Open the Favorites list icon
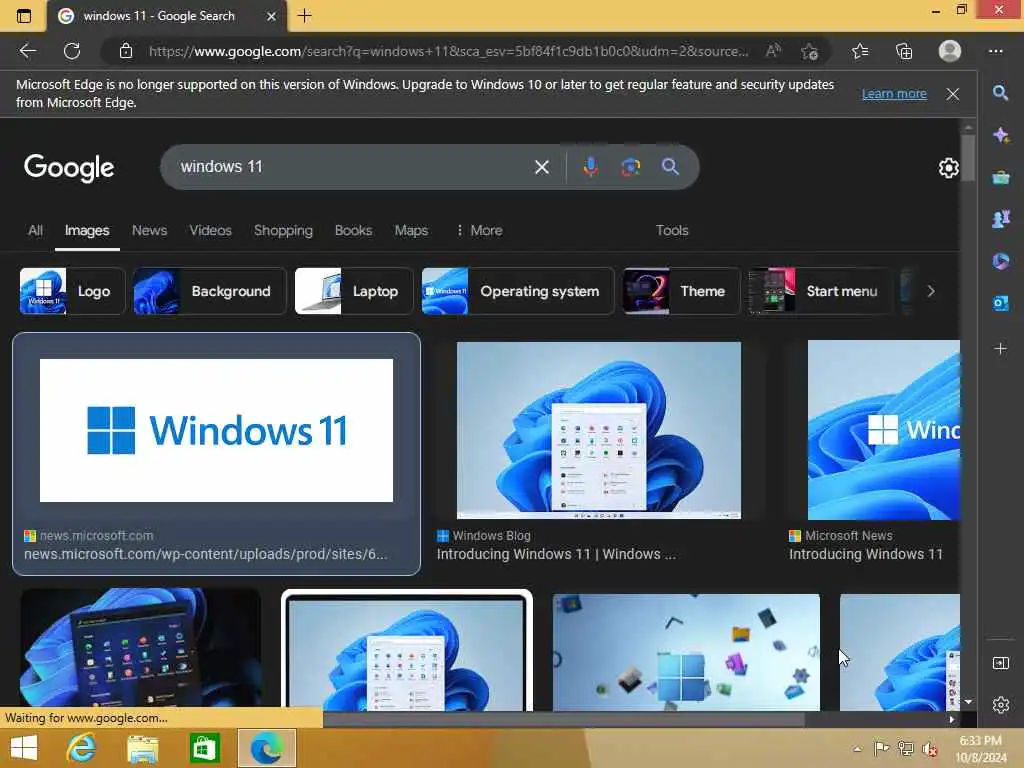The image size is (1024, 768). [860, 51]
